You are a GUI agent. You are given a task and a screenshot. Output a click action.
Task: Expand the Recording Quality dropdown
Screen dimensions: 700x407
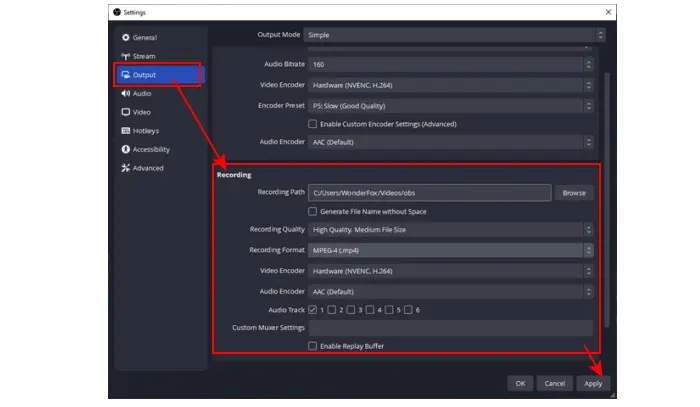pos(451,230)
